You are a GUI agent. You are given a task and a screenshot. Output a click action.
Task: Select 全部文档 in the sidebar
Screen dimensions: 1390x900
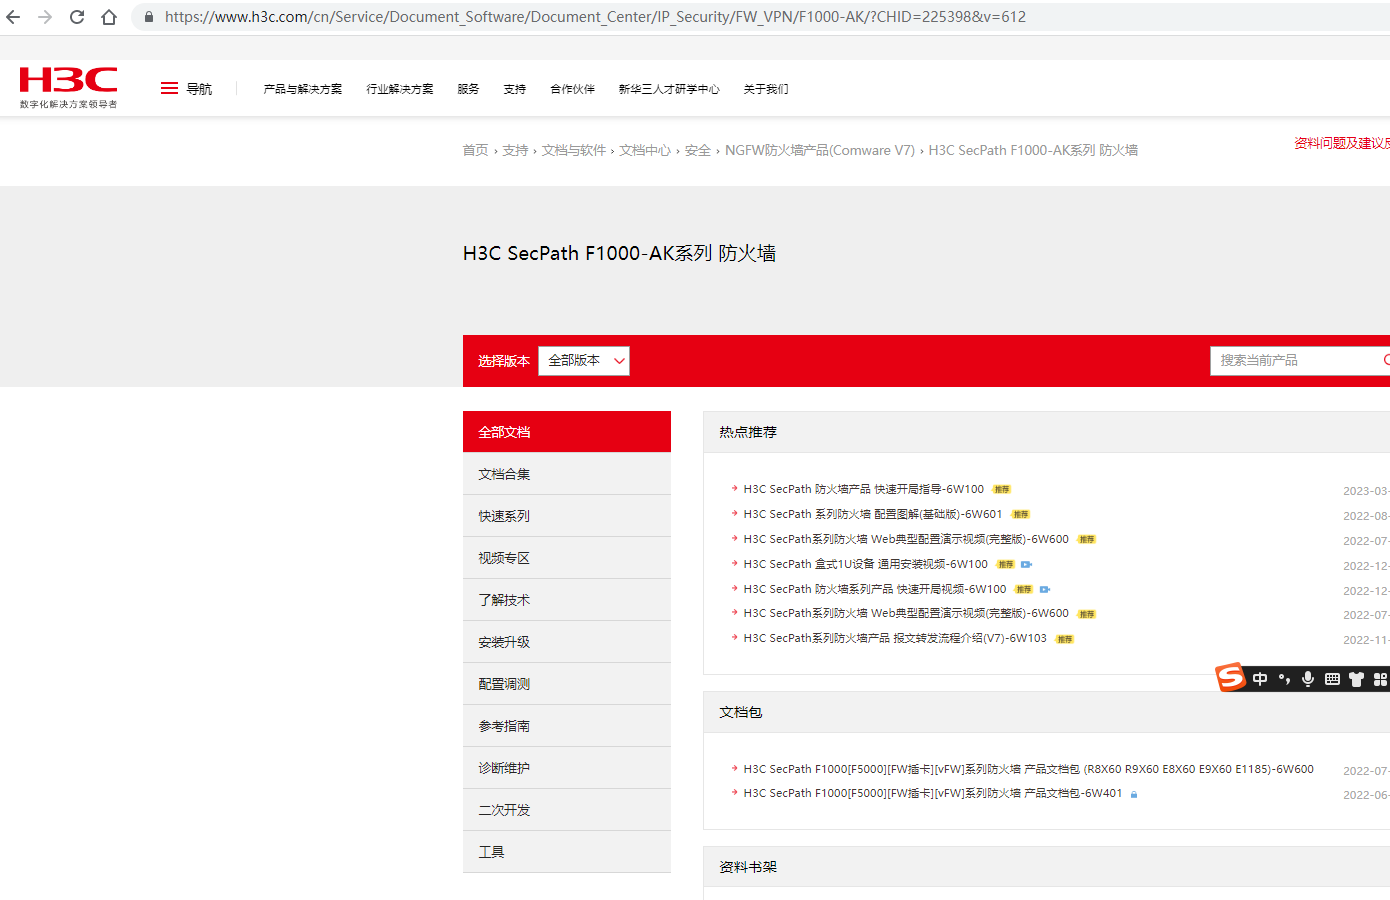(567, 432)
